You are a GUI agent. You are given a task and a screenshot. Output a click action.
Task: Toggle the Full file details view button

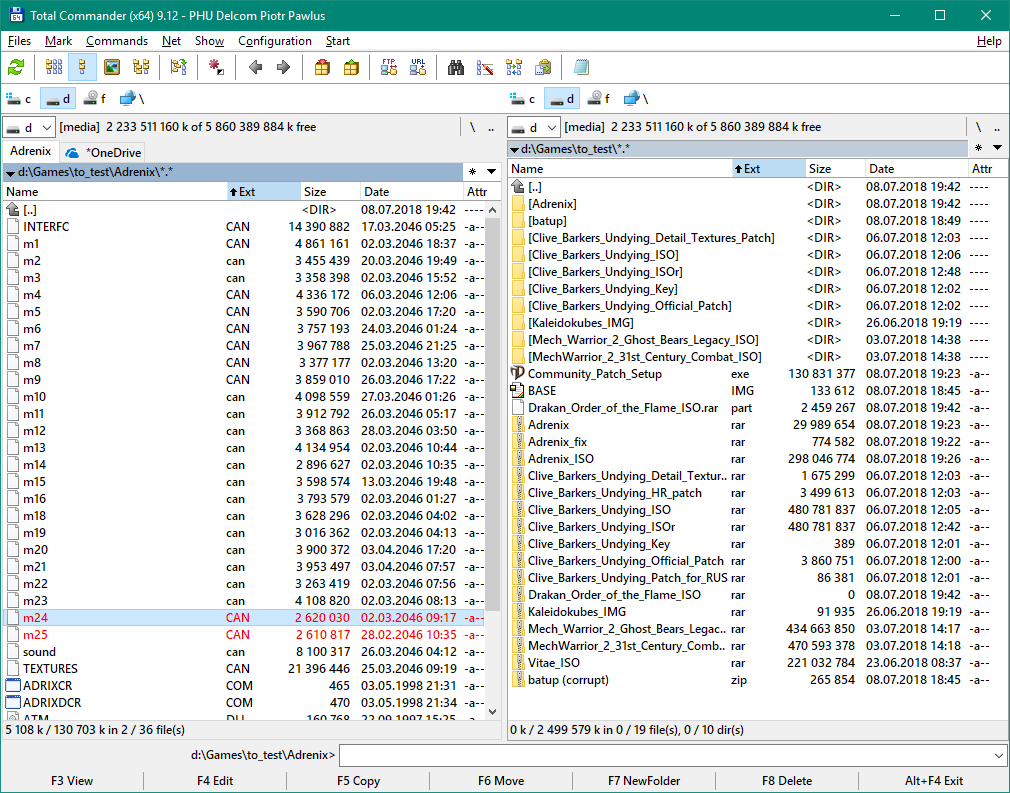coord(83,68)
